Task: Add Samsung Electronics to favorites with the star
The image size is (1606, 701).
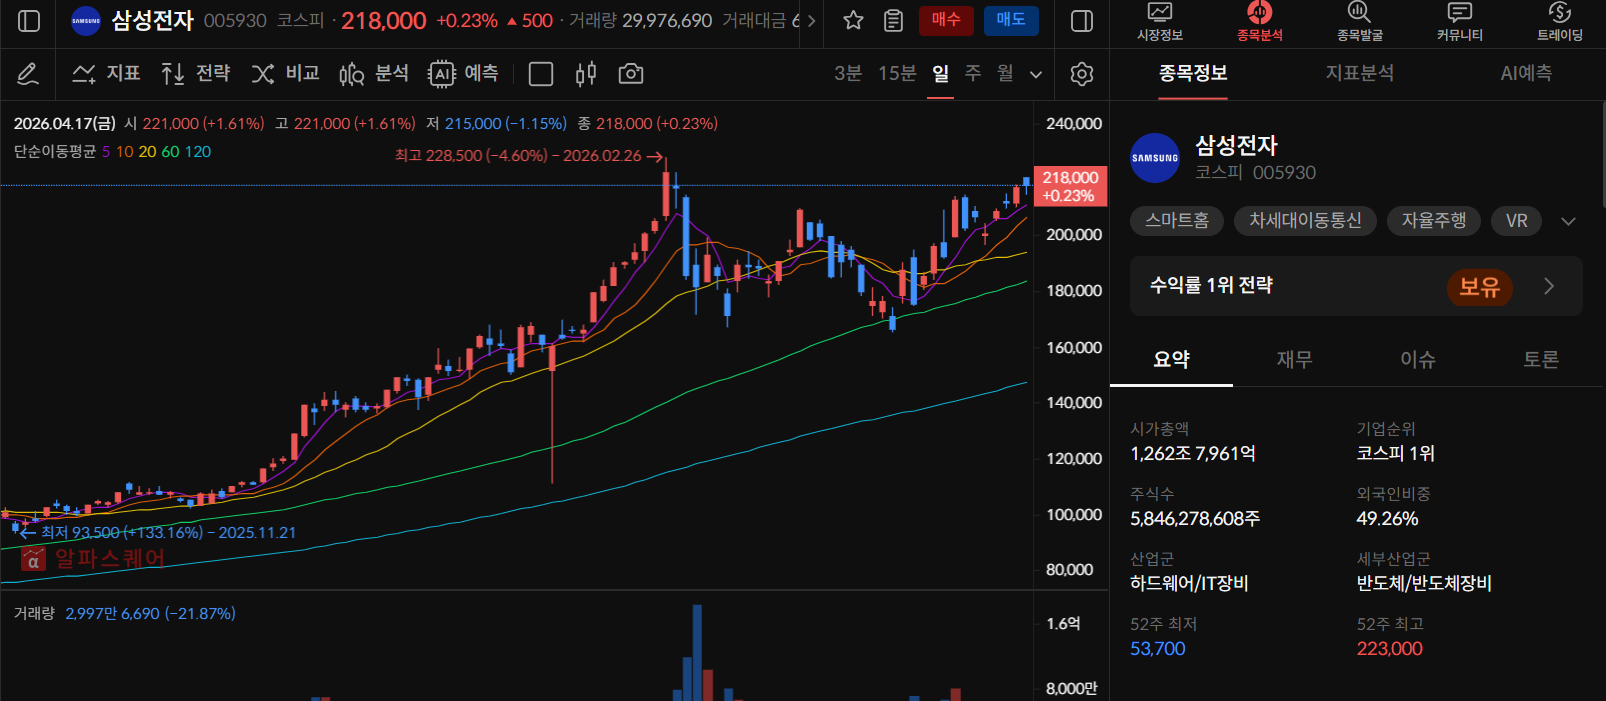Action: click(x=853, y=21)
